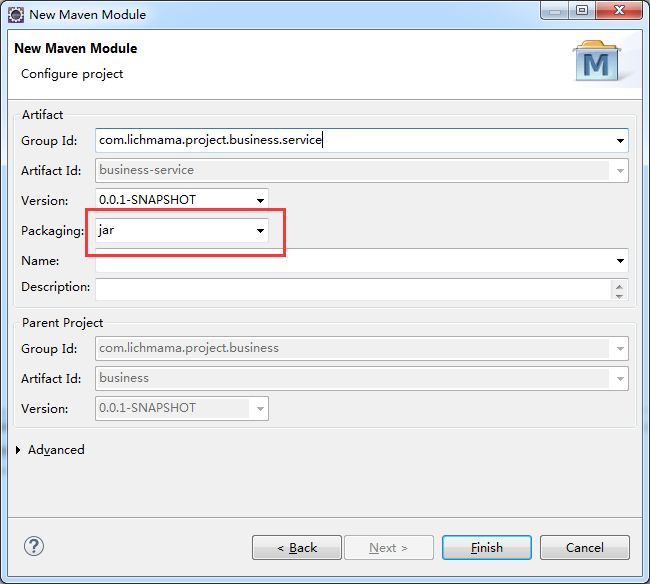Click the business-service artifact id text
Viewport: 650px width, 584px height.
click(146, 170)
